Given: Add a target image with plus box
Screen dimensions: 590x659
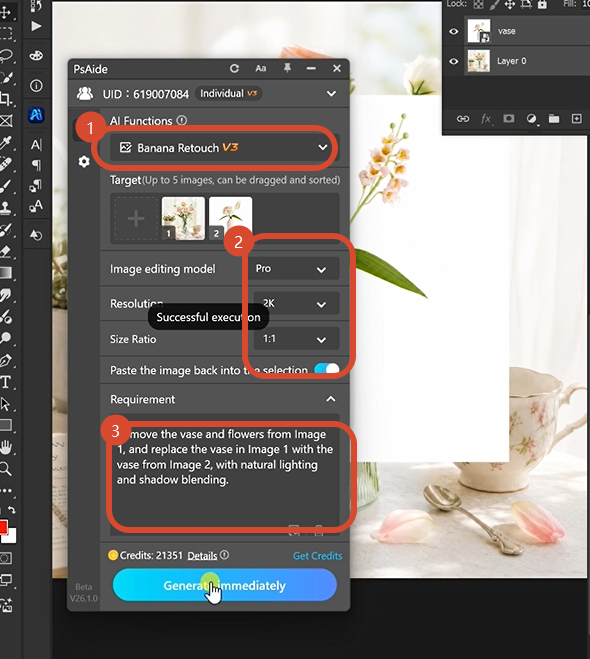Looking at the screenshot, I should pos(136,219).
